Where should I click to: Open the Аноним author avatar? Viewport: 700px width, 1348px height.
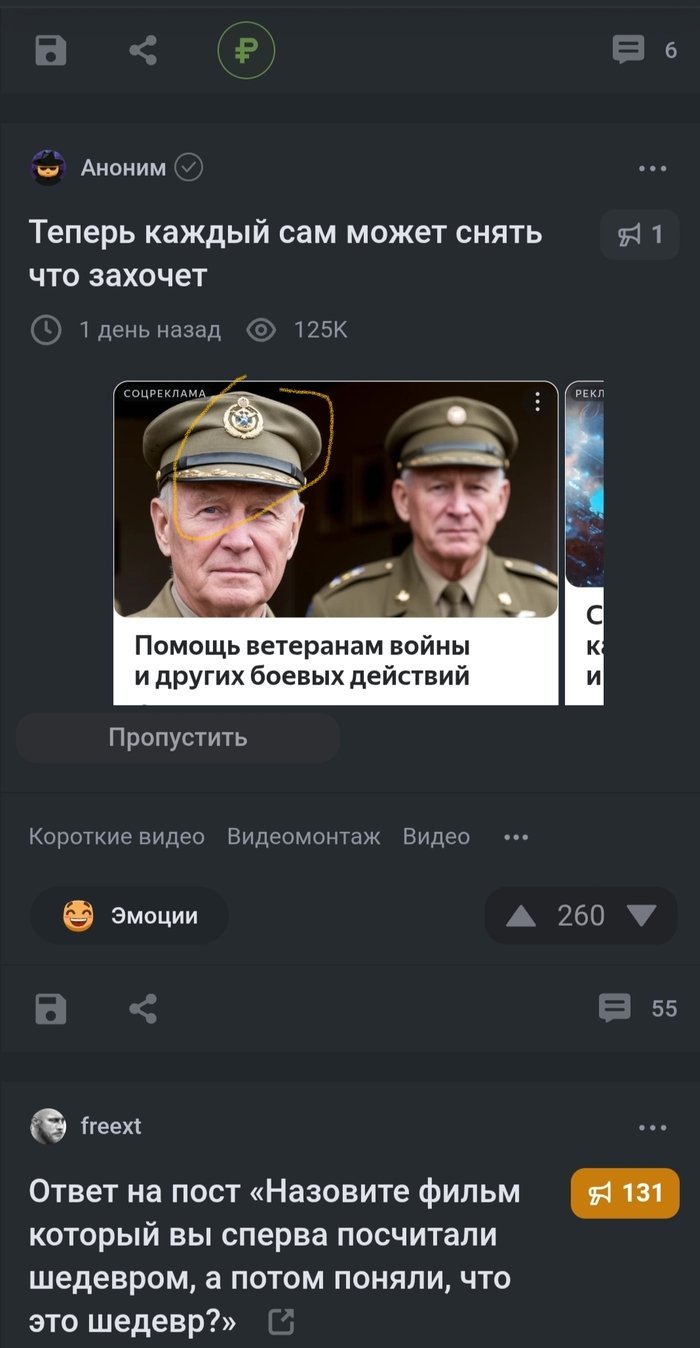point(49,168)
